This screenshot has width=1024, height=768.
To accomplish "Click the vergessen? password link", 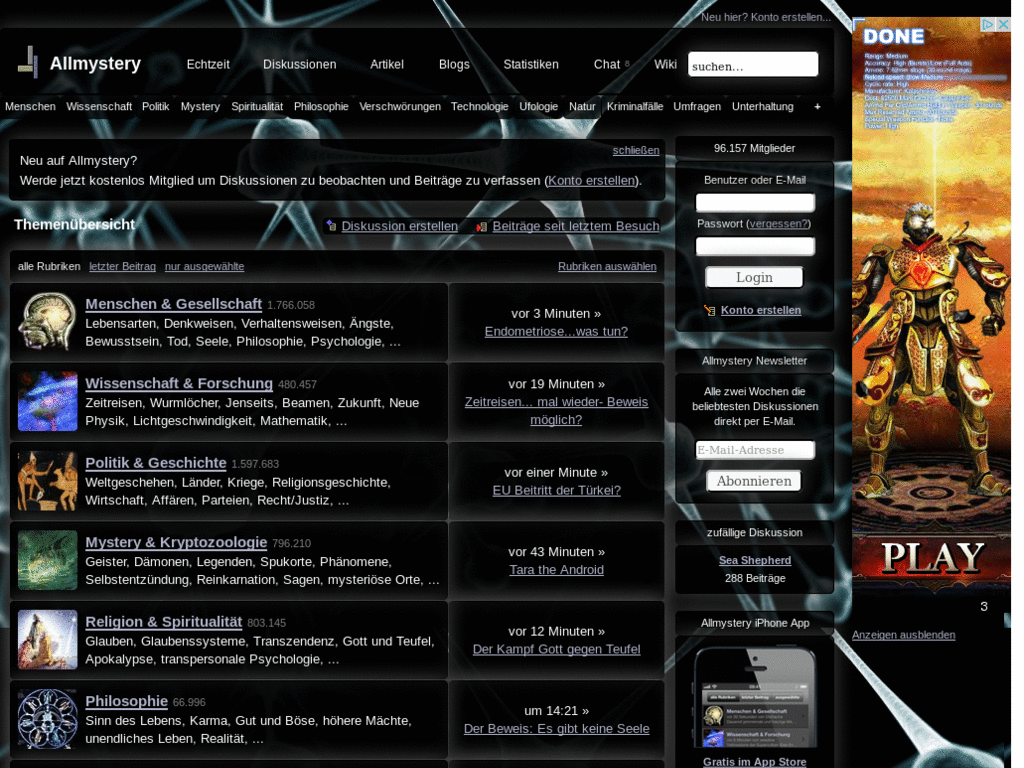I will coord(778,224).
